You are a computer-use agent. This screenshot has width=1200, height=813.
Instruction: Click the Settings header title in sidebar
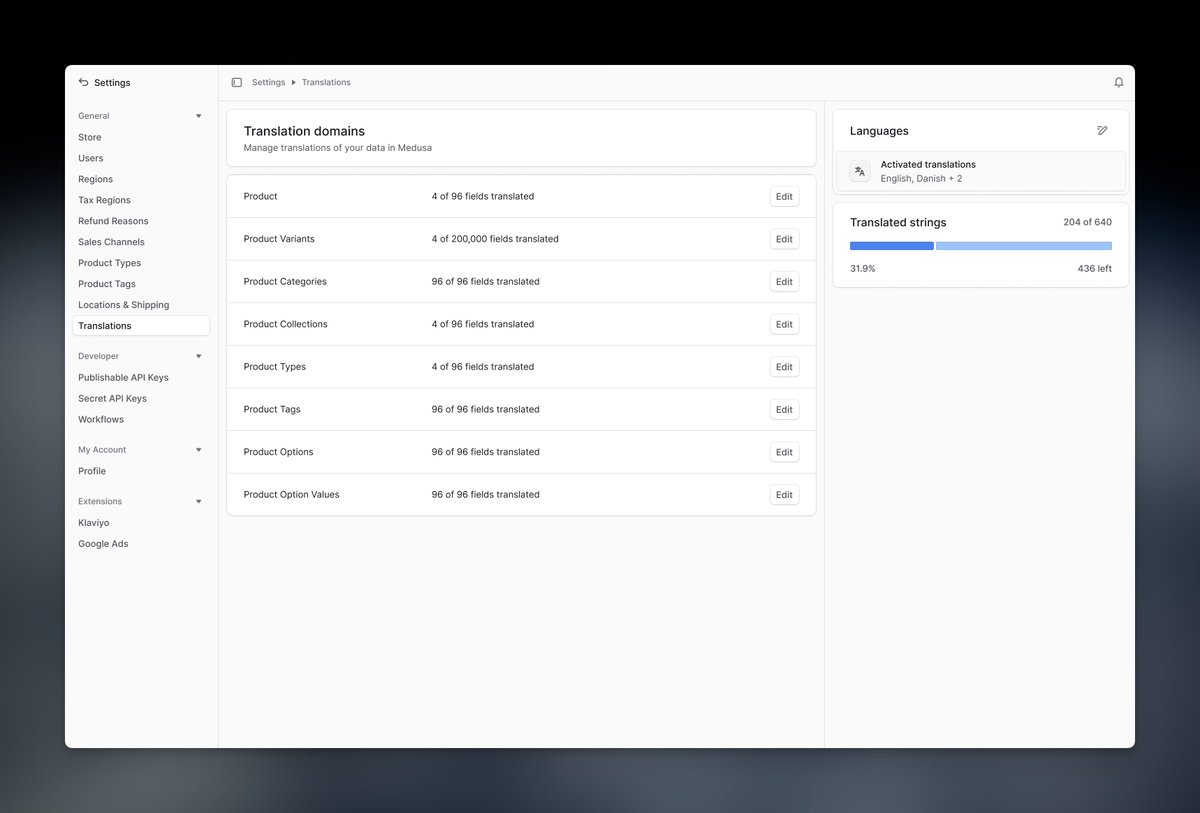[112, 83]
